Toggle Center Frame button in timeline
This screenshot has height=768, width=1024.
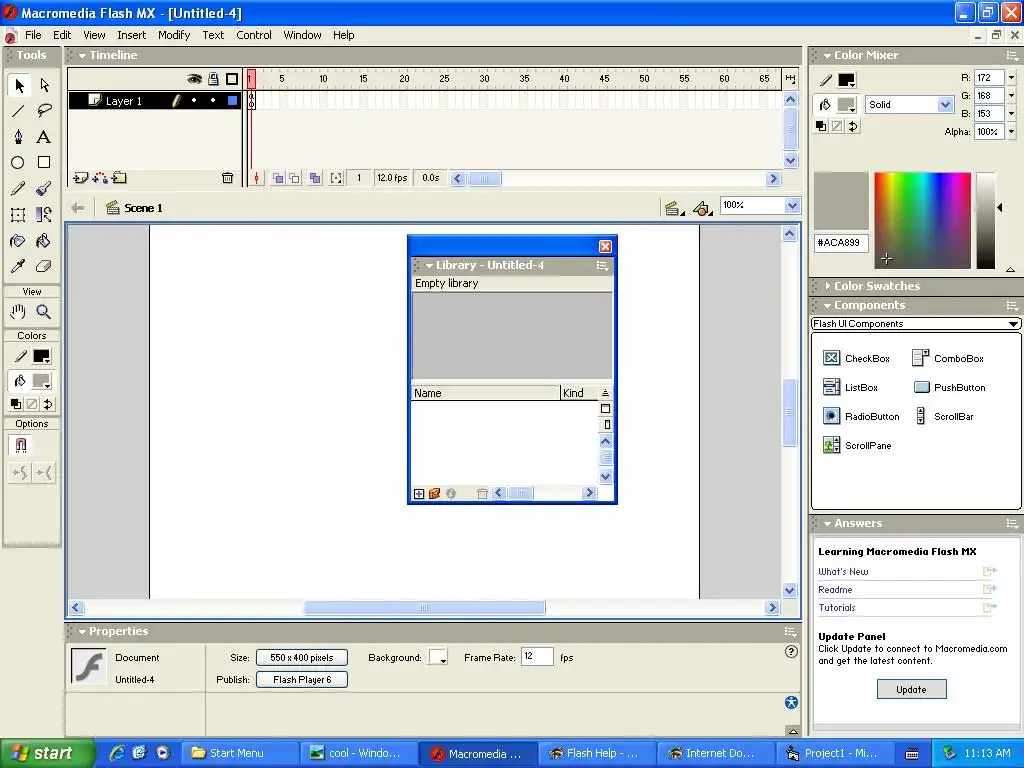(257, 178)
